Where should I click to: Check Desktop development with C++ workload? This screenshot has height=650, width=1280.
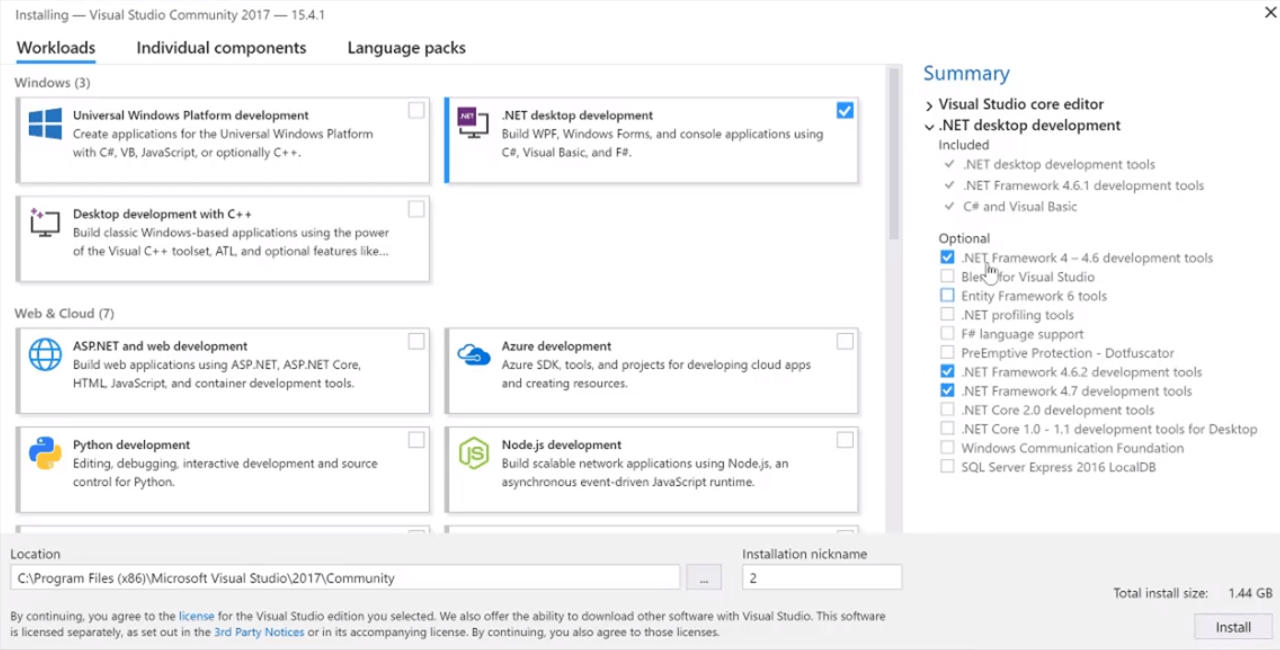click(416, 209)
